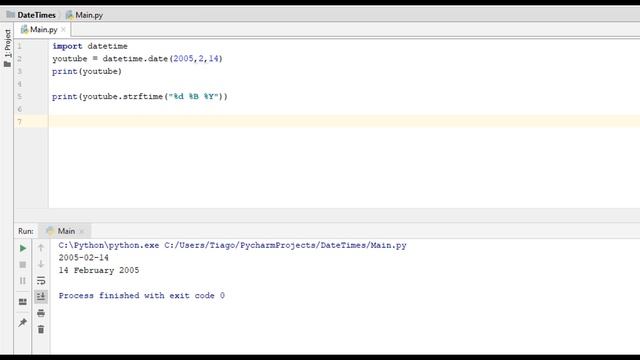Click 'Process finished with exit code 0' text
This screenshot has height=360, width=640.
pyautogui.click(x=142, y=296)
